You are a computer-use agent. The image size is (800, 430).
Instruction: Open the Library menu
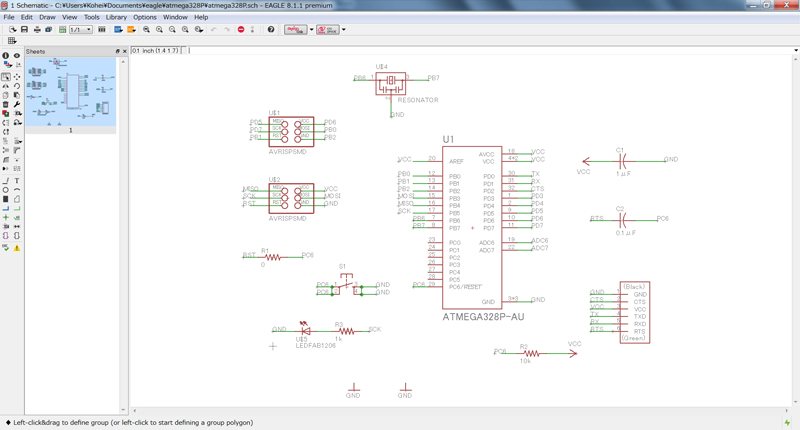pyautogui.click(x=116, y=17)
